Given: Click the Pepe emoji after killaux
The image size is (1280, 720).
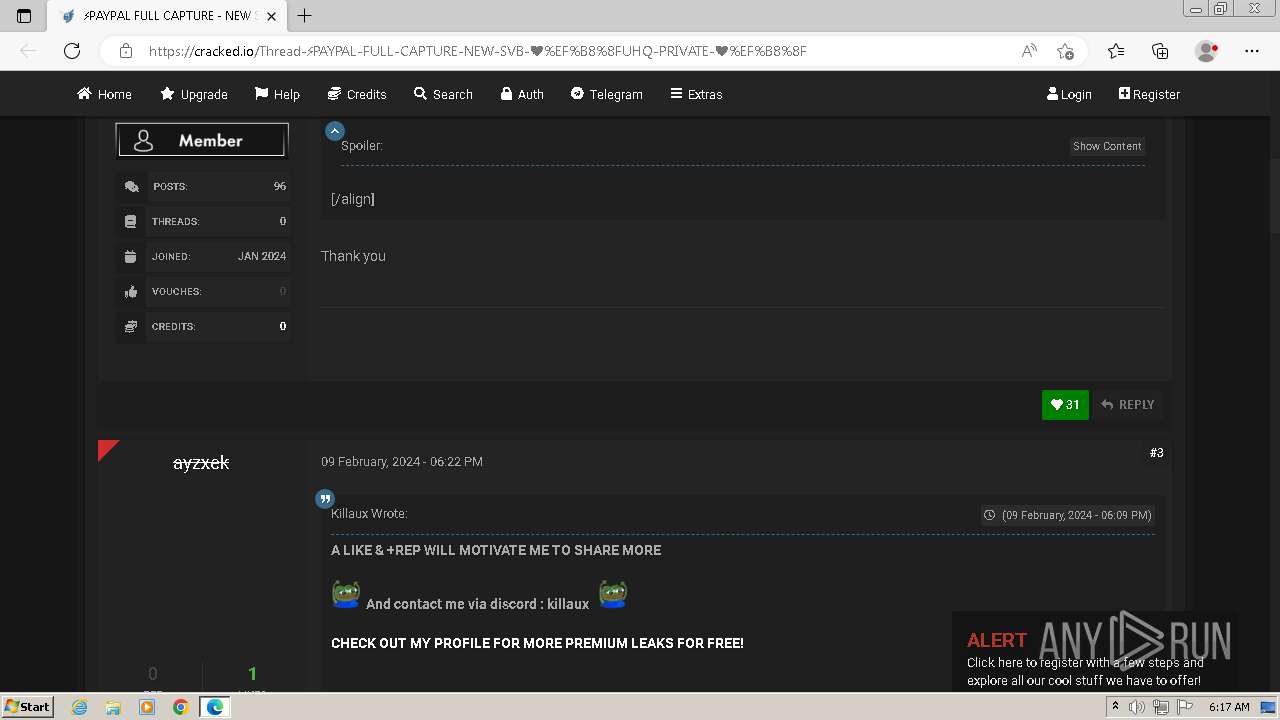Looking at the screenshot, I should (613, 594).
